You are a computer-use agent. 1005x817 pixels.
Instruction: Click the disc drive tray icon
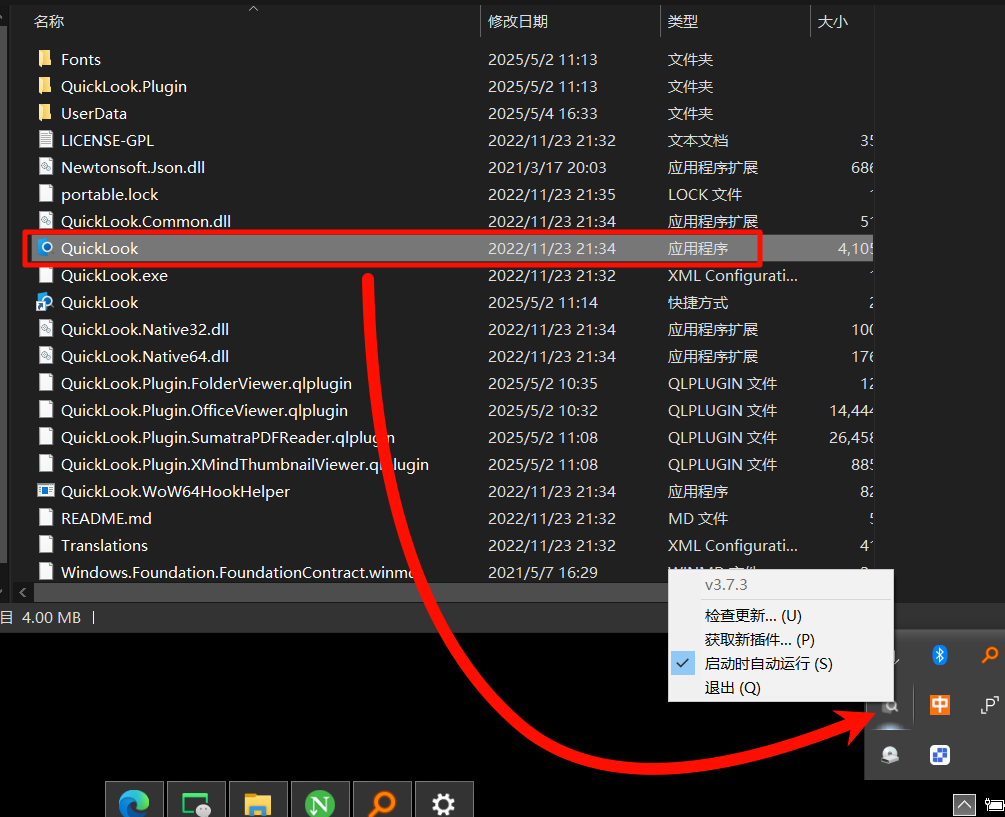[890, 755]
